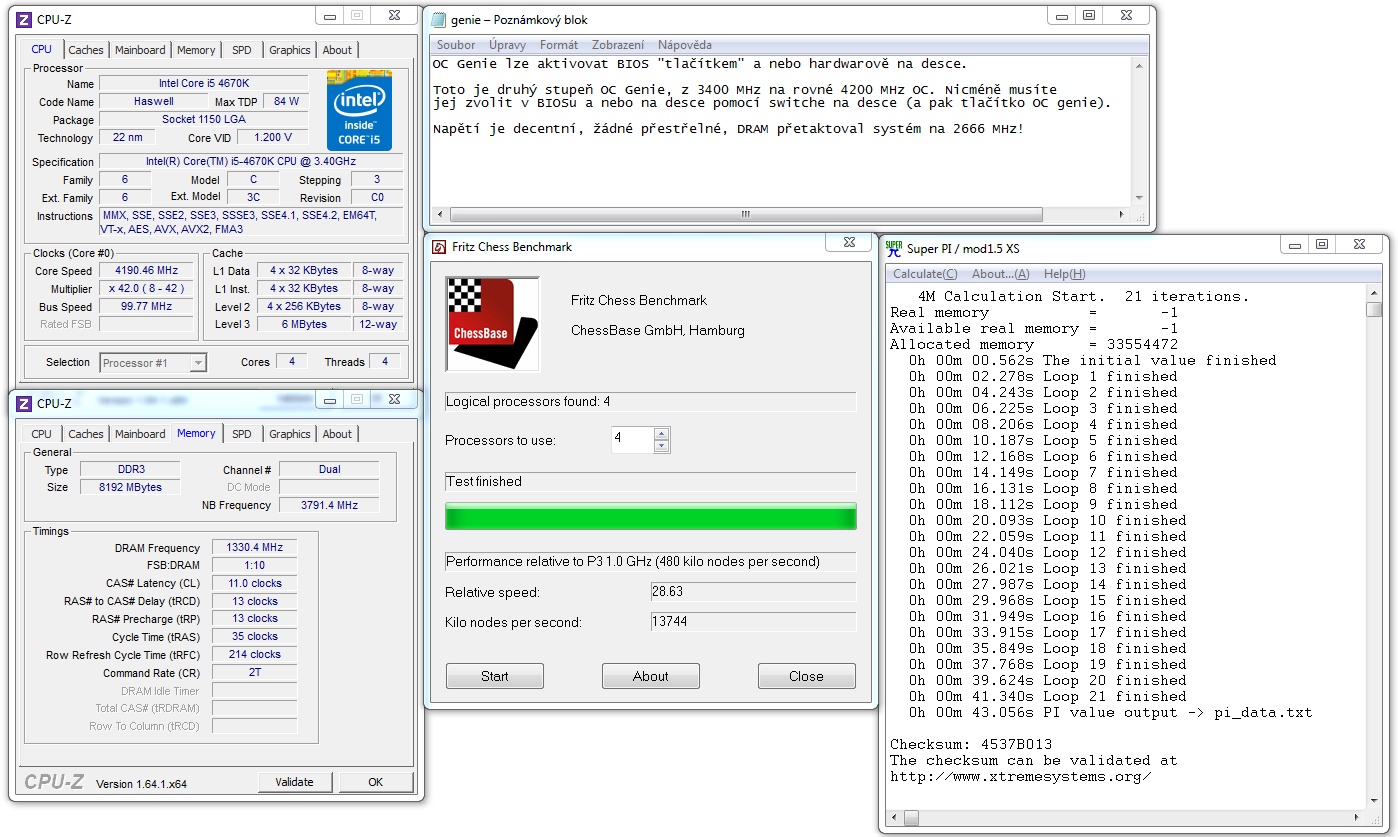Click the Command Rate value 2T
The image size is (1398, 837).
pyautogui.click(x=255, y=673)
